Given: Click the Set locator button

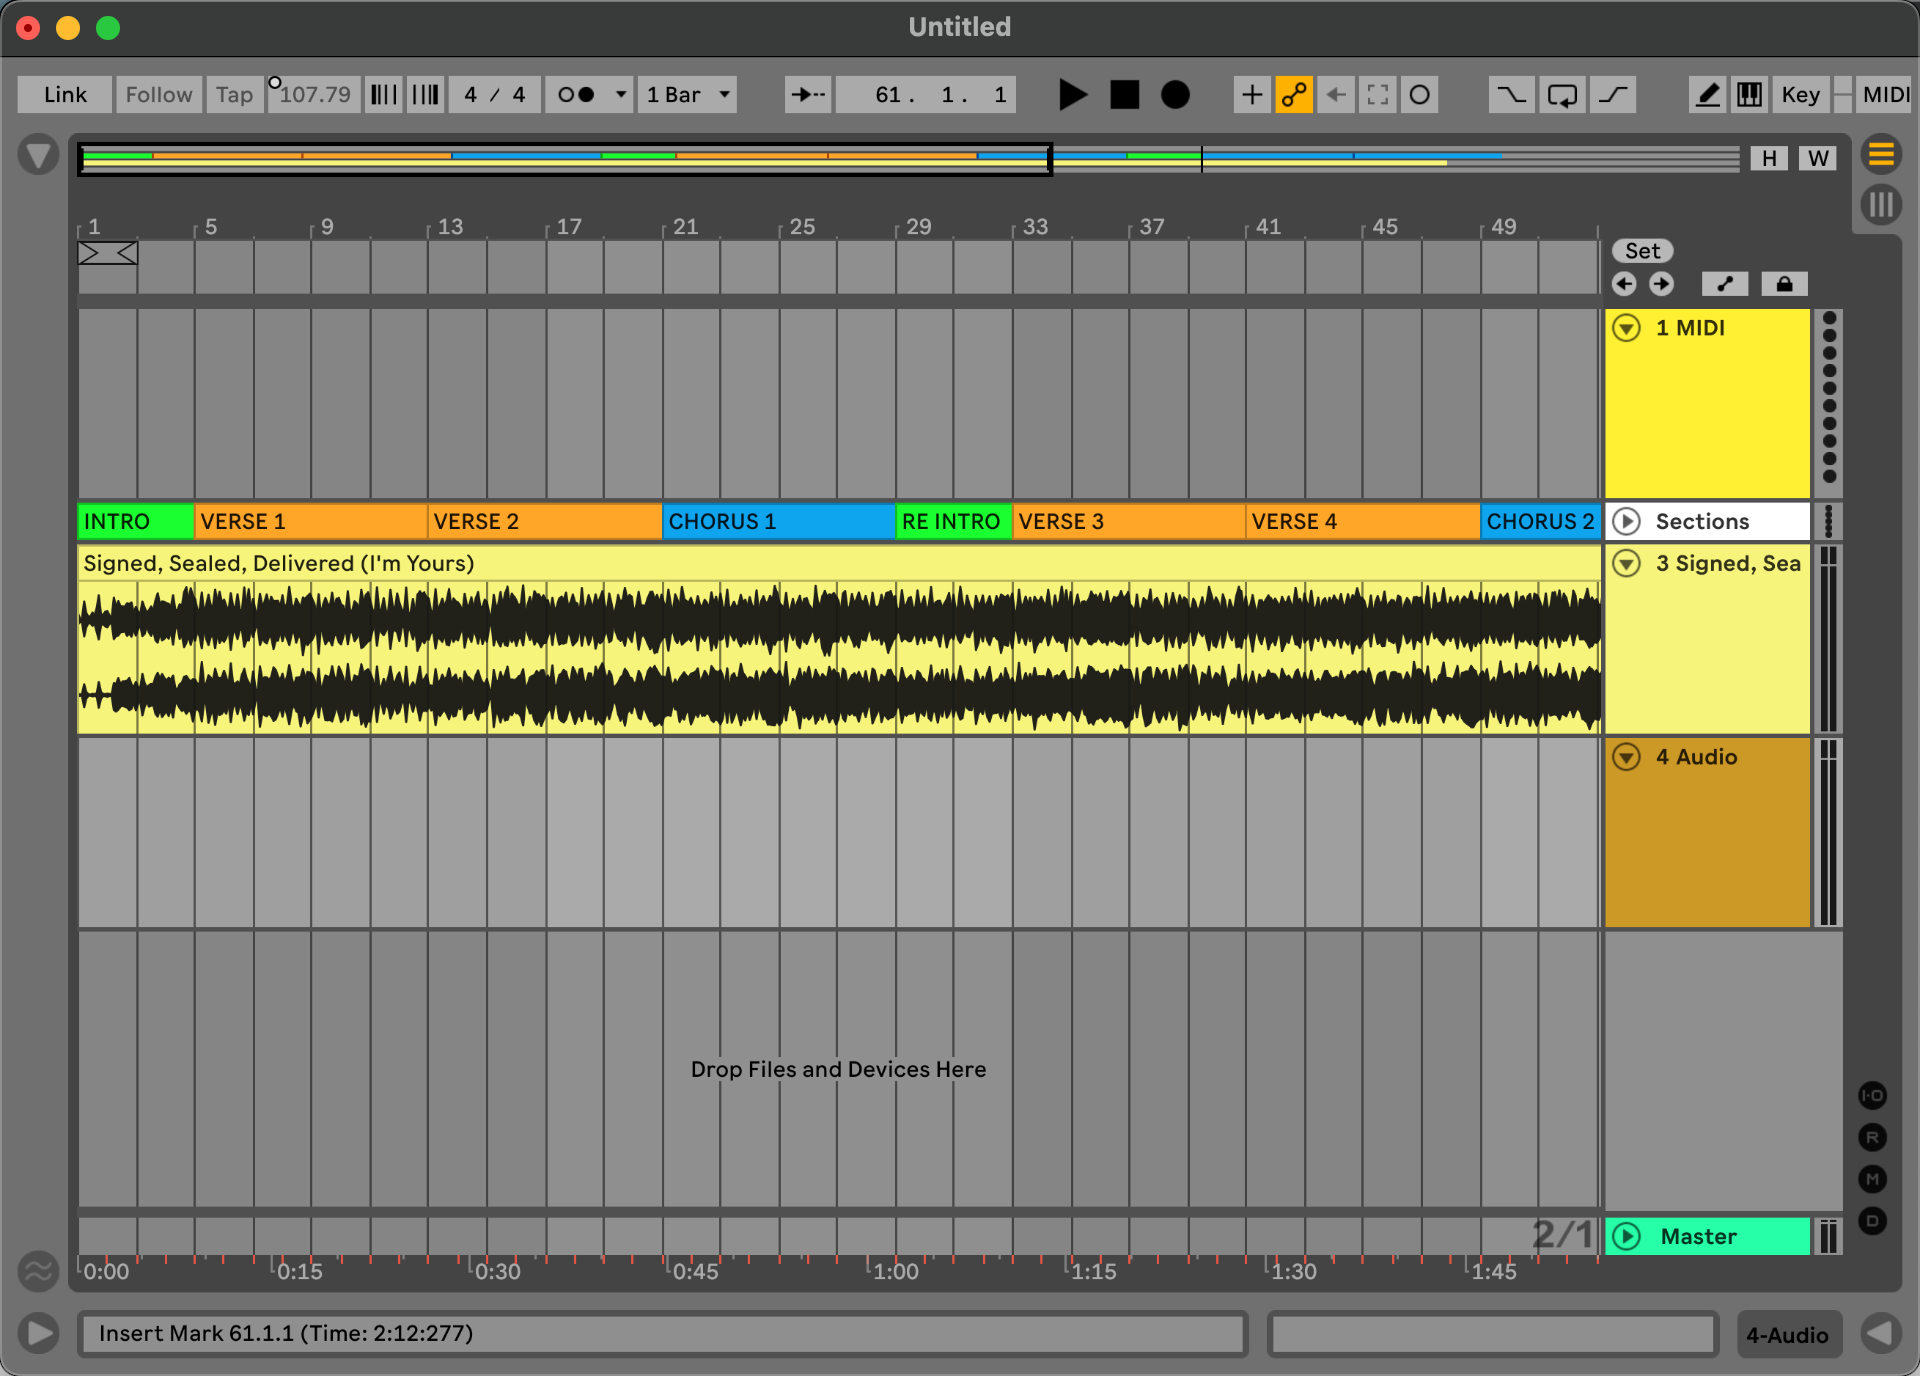Looking at the screenshot, I should [1642, 251].
